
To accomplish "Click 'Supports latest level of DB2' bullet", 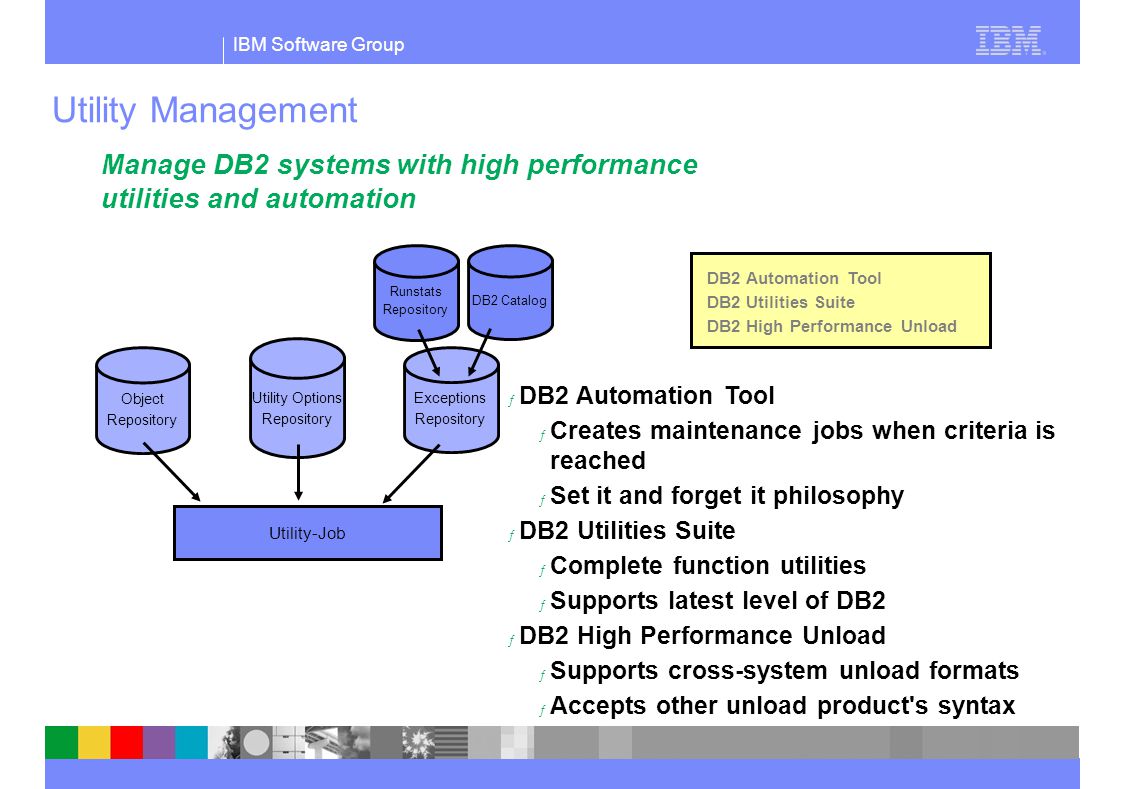I will pos(718,600).
